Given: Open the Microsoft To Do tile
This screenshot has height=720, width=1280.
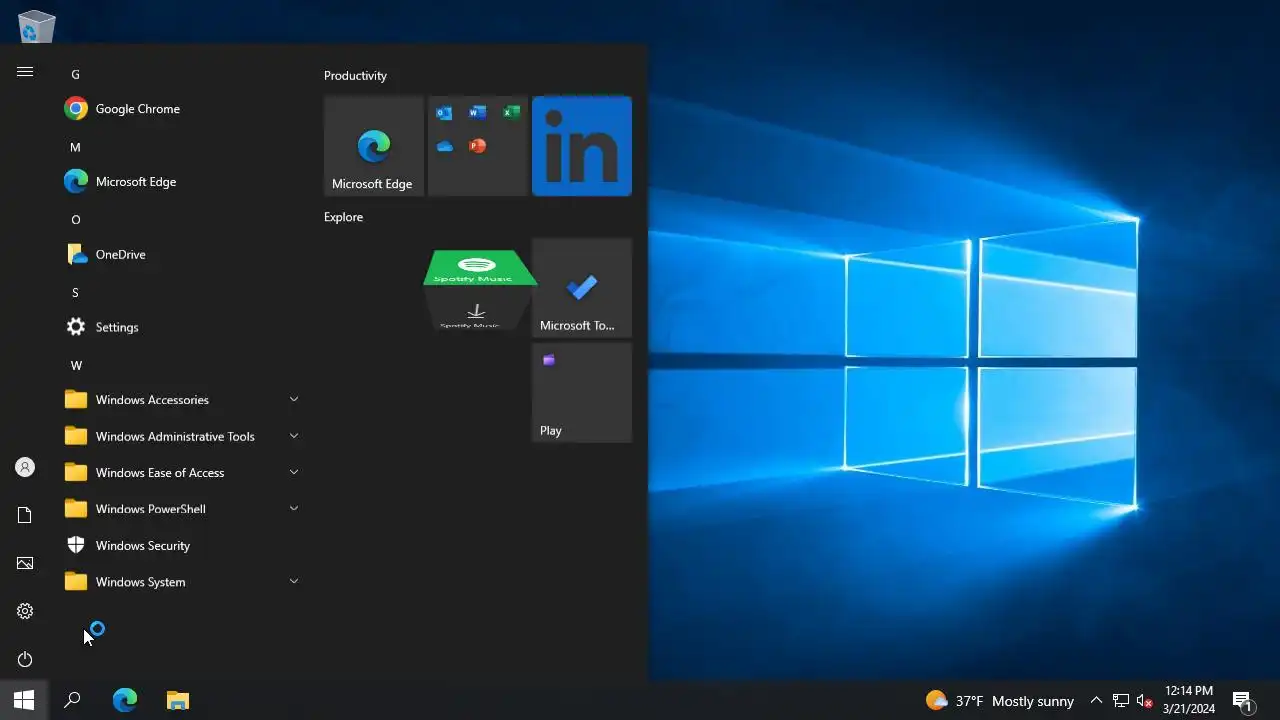Looking at the screenshot, I should pos(582,288).
